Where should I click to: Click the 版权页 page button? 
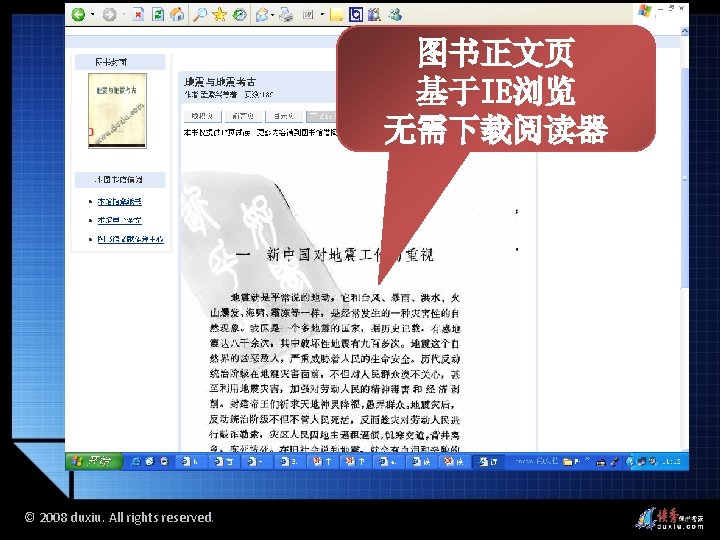tap(202, 116)
